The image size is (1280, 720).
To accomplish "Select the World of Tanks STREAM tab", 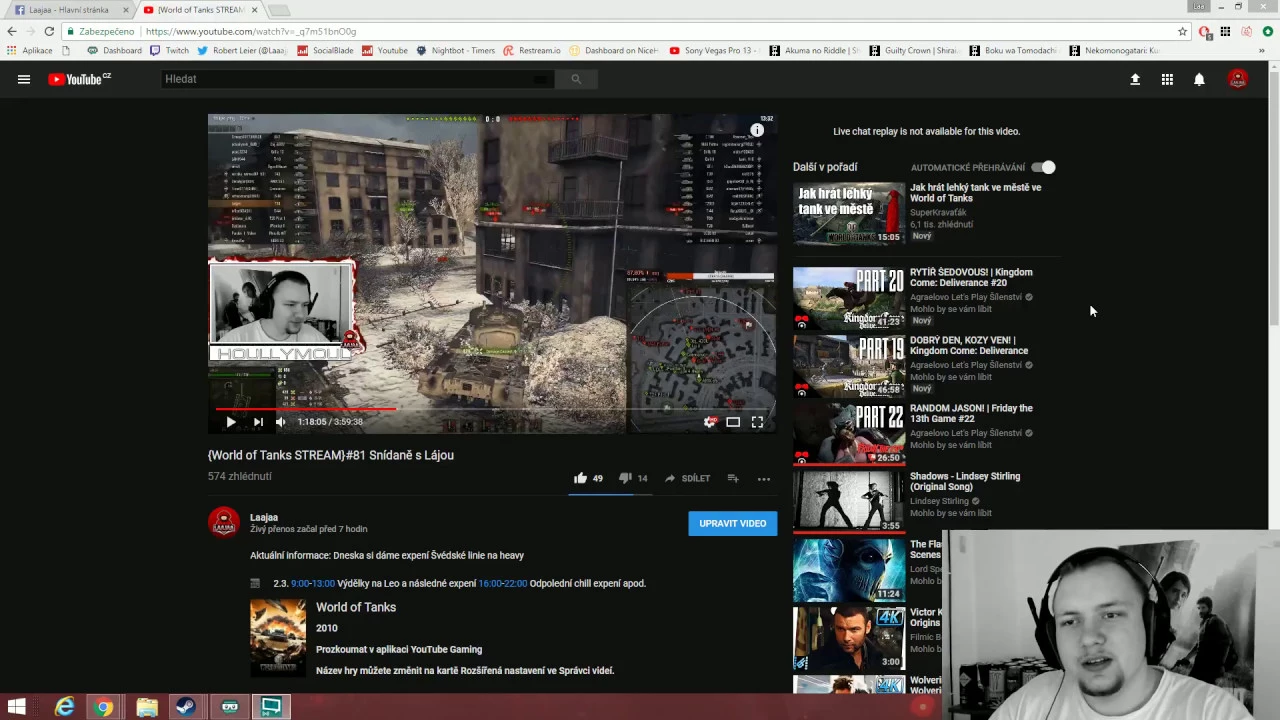I will pos(200,10).
